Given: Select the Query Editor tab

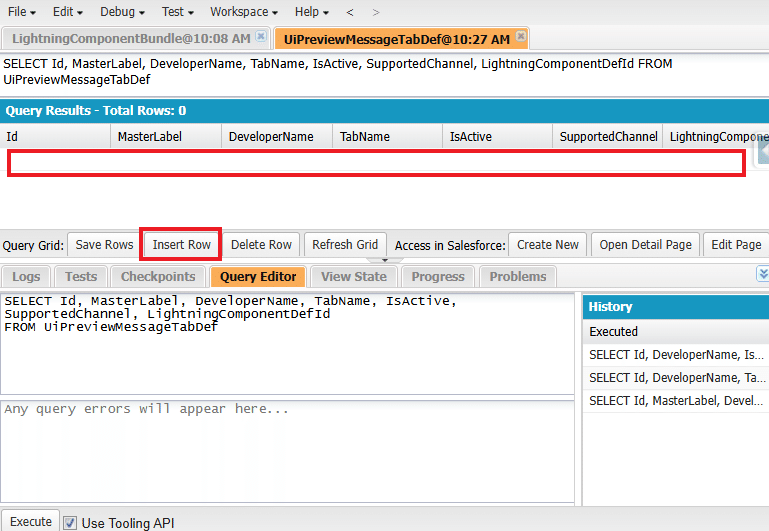Looking at the screenshot, I should pyautogui.click(x=258, y=277).
